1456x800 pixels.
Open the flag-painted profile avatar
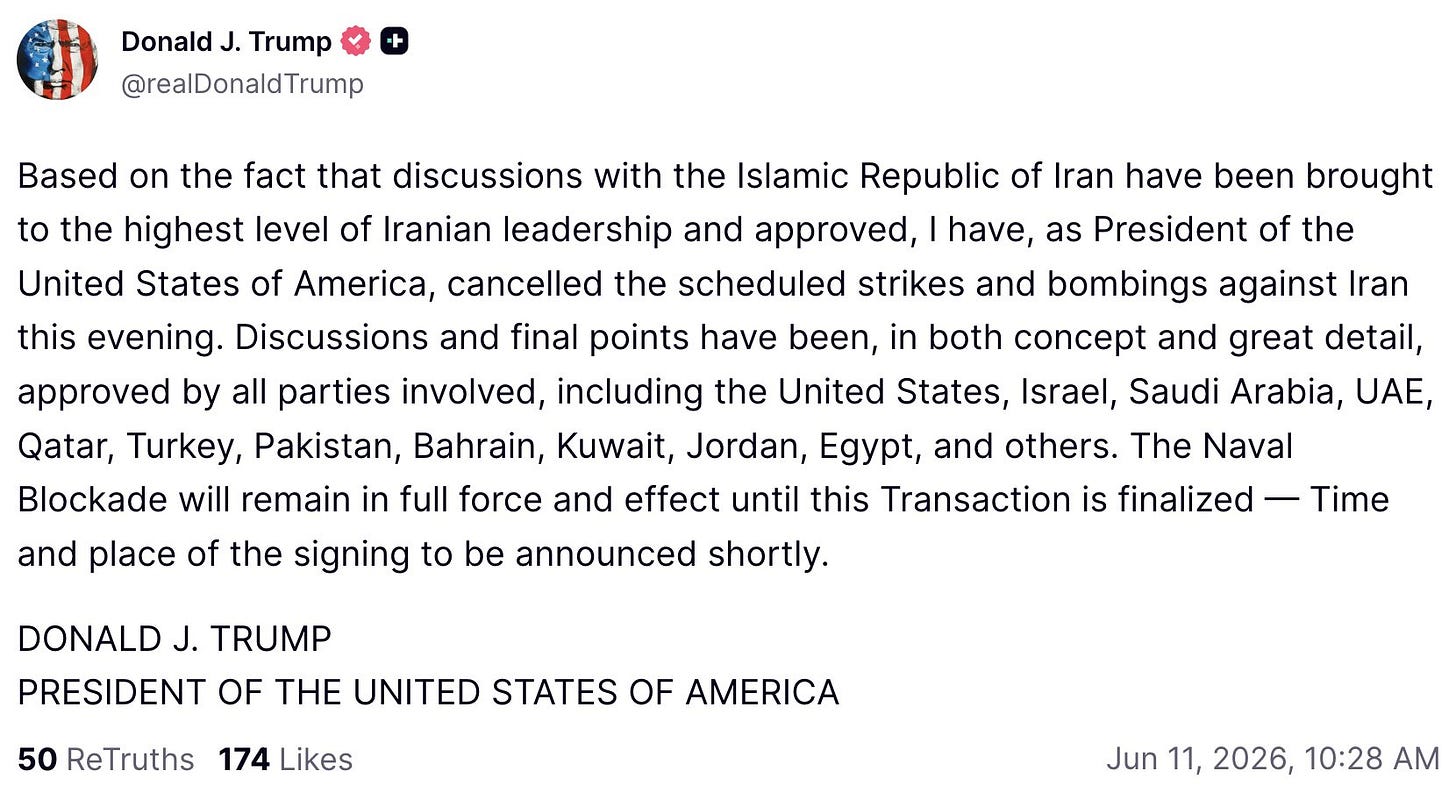pos(57,60)
